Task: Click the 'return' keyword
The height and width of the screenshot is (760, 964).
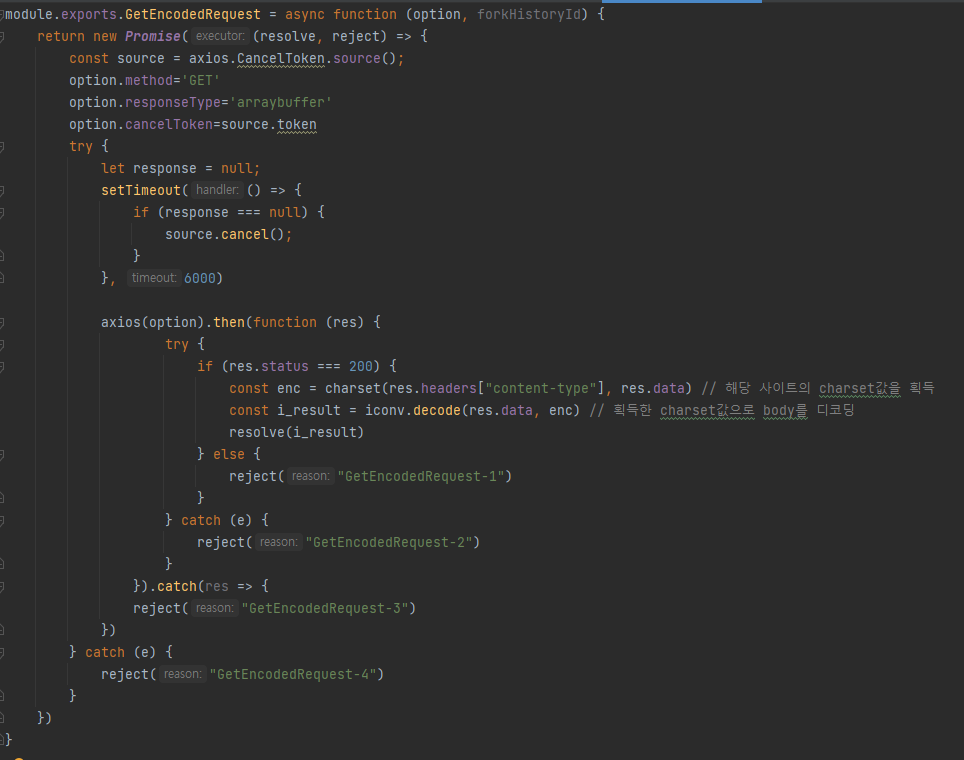Action: [x=61, y=36]
